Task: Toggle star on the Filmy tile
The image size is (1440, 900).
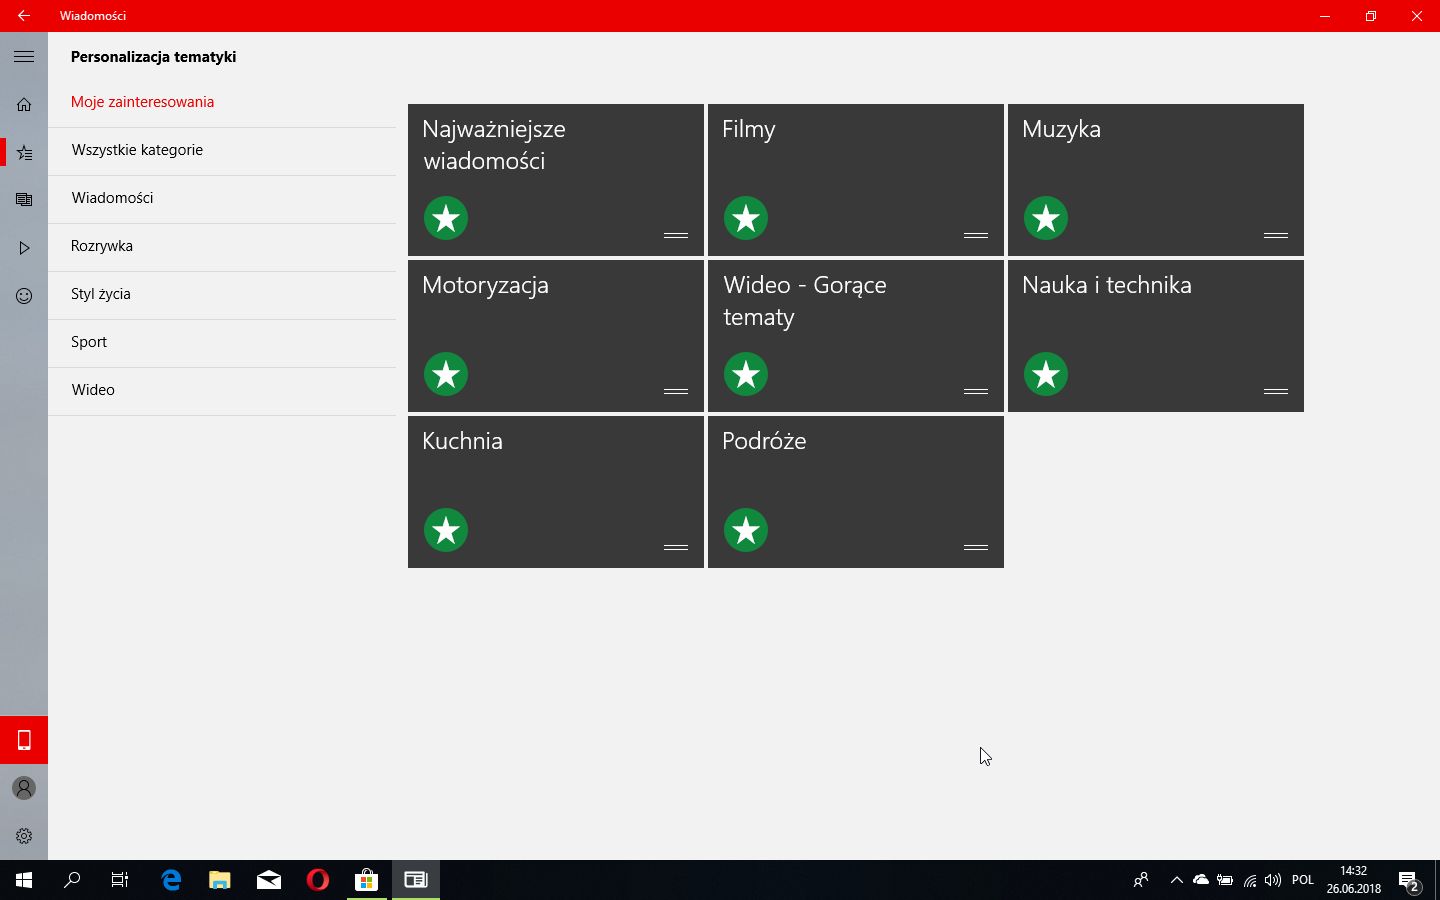Action: (x=746, y=218)
